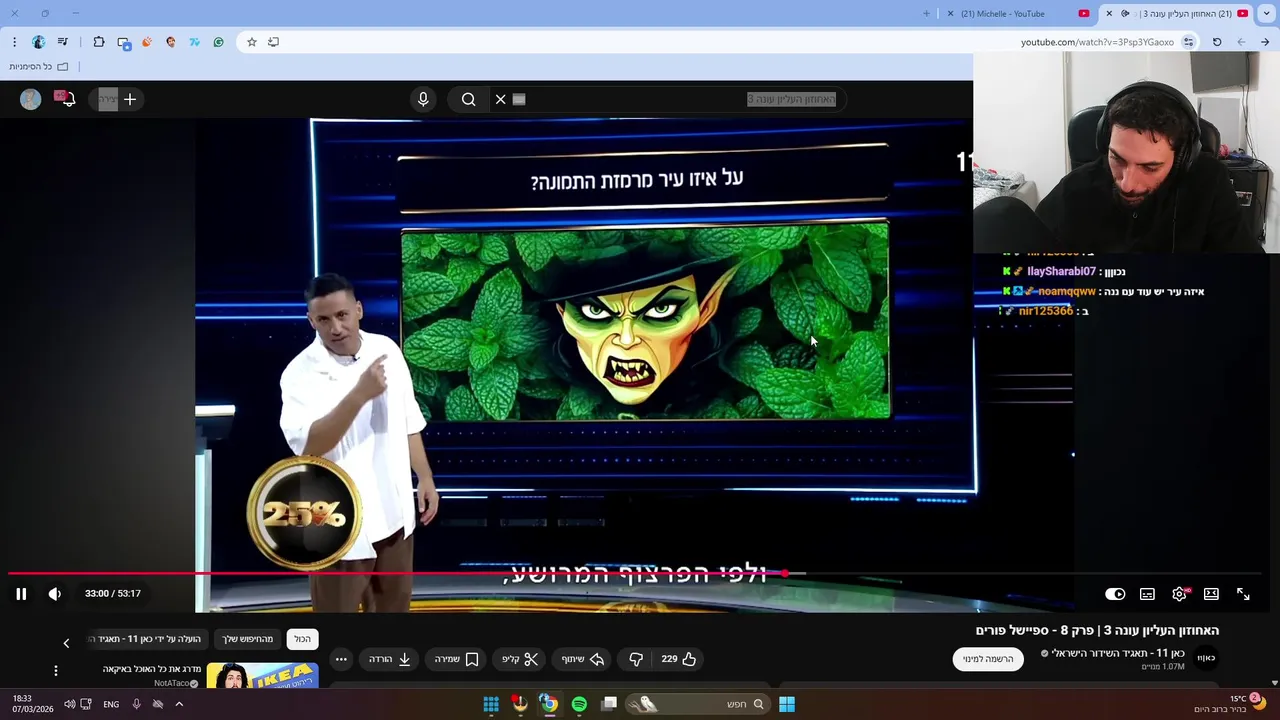Select the הועלה על ידי כאן 11 chip
The height and width of the screenshot is (720, 1280).
(148, 639)
